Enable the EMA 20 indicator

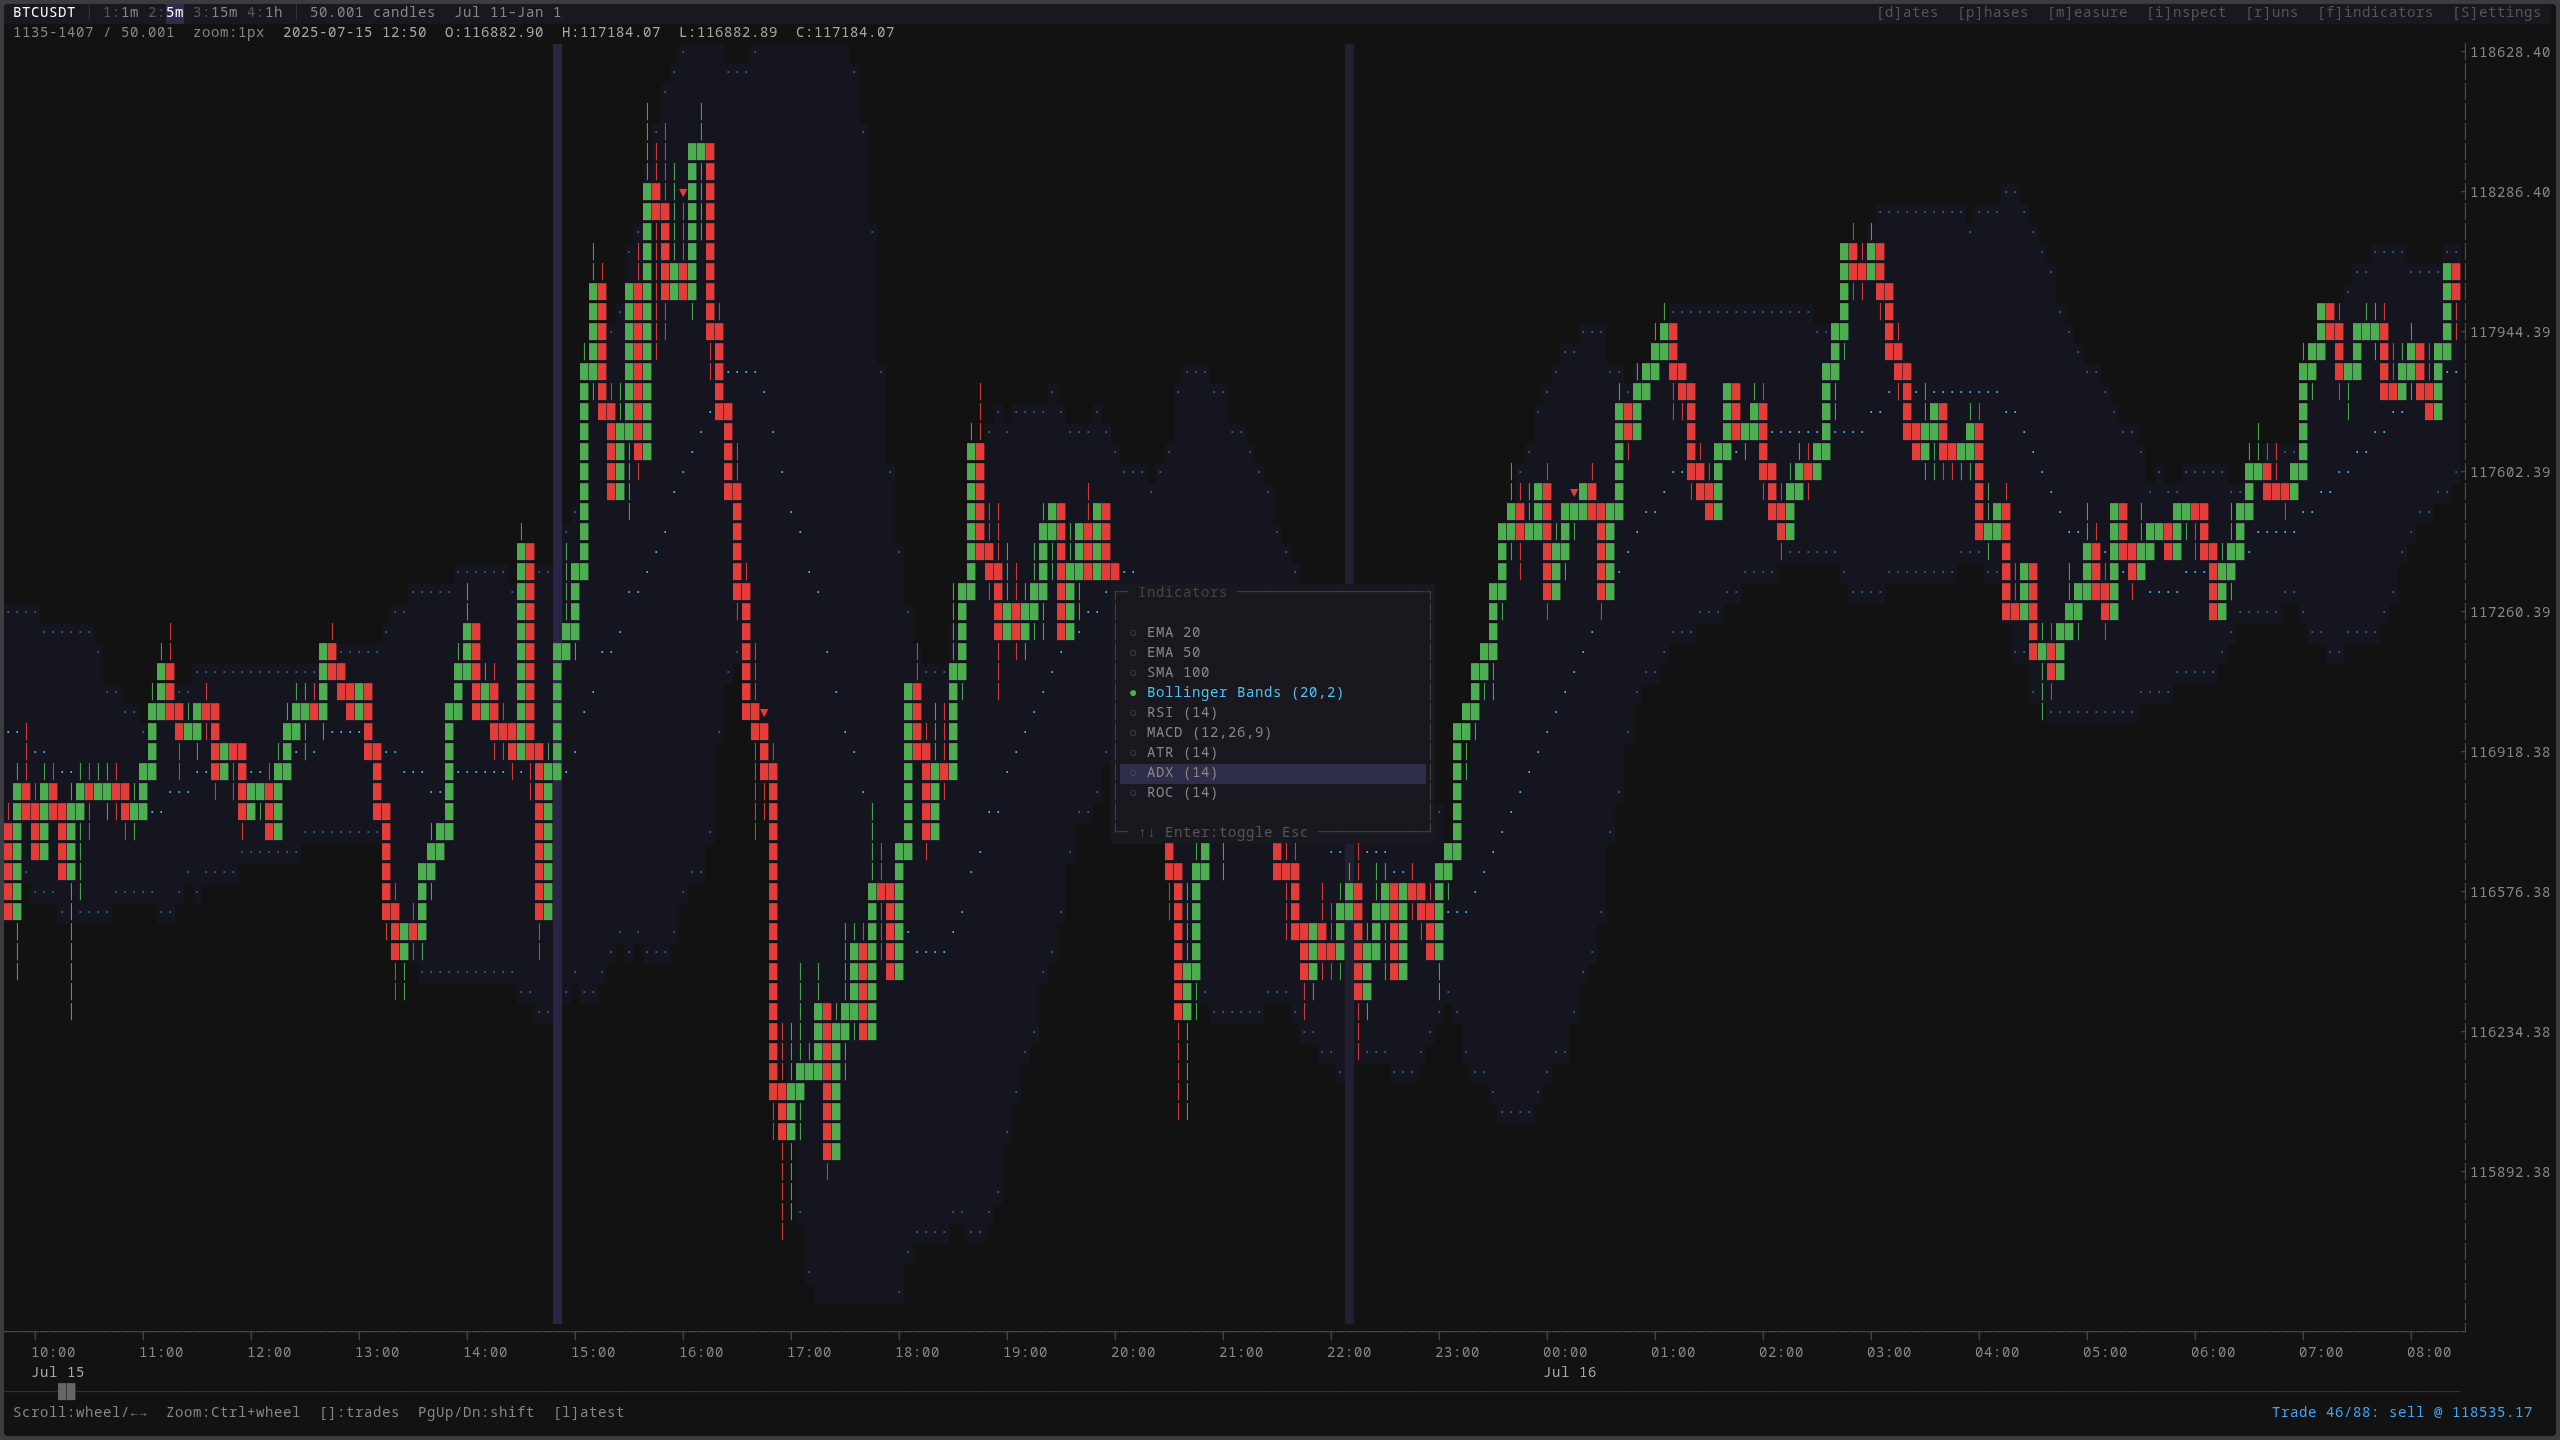(1172, 632)
